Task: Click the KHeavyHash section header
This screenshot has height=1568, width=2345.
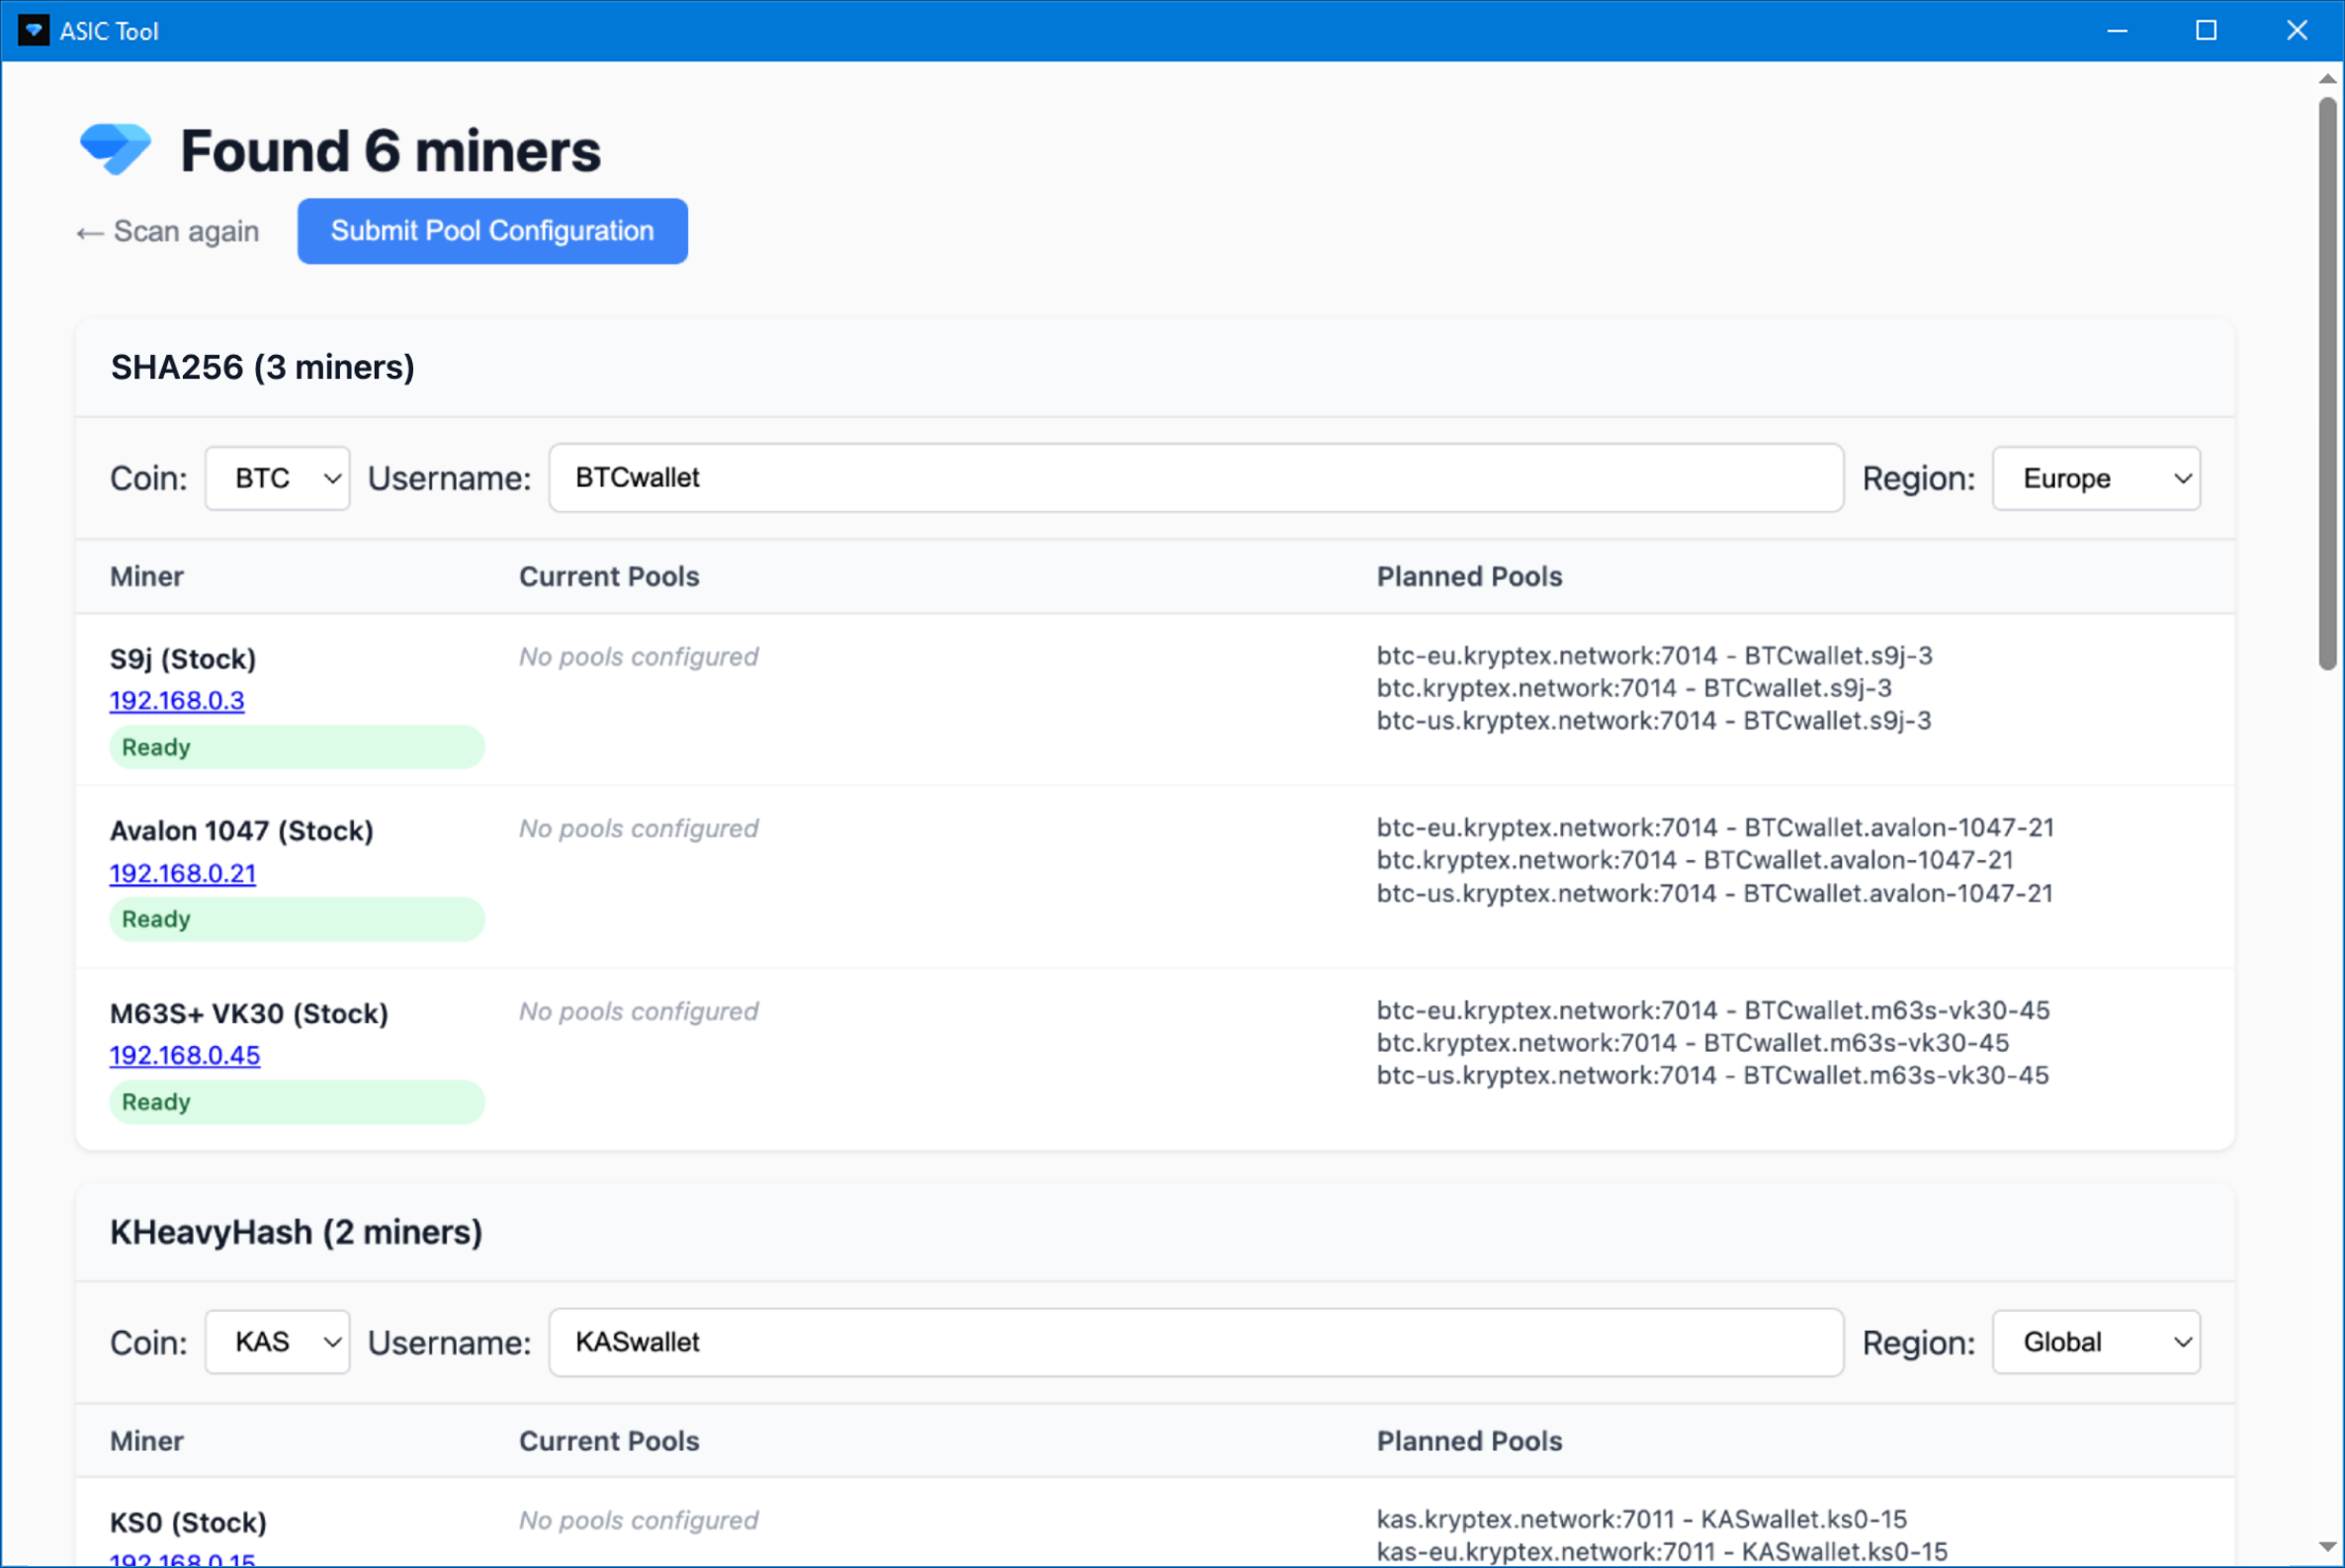Action: tap(296, 1232)
